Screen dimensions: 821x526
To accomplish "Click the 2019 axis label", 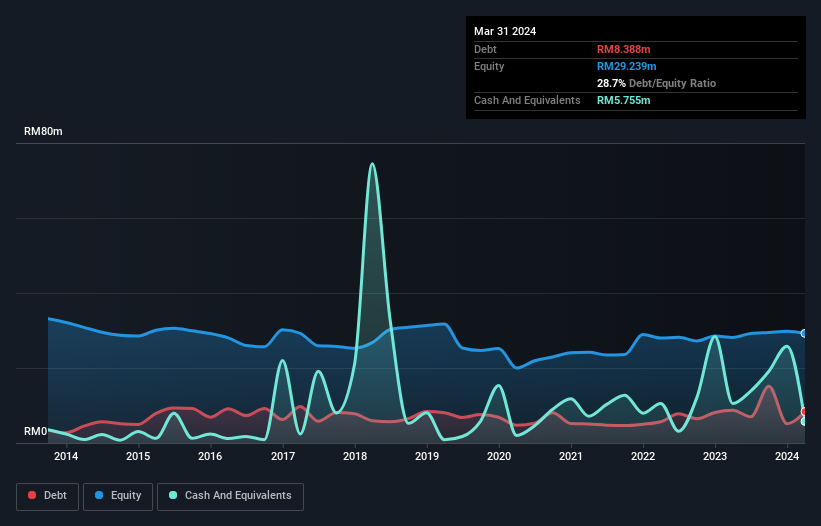I will [427, 456].
